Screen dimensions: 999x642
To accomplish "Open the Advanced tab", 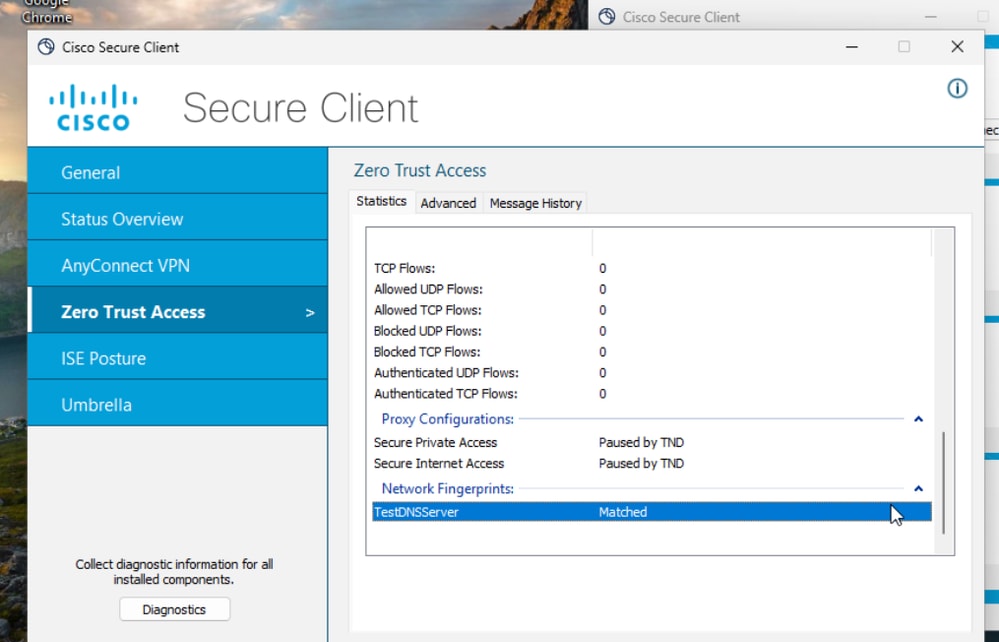I will coord(448,203).
